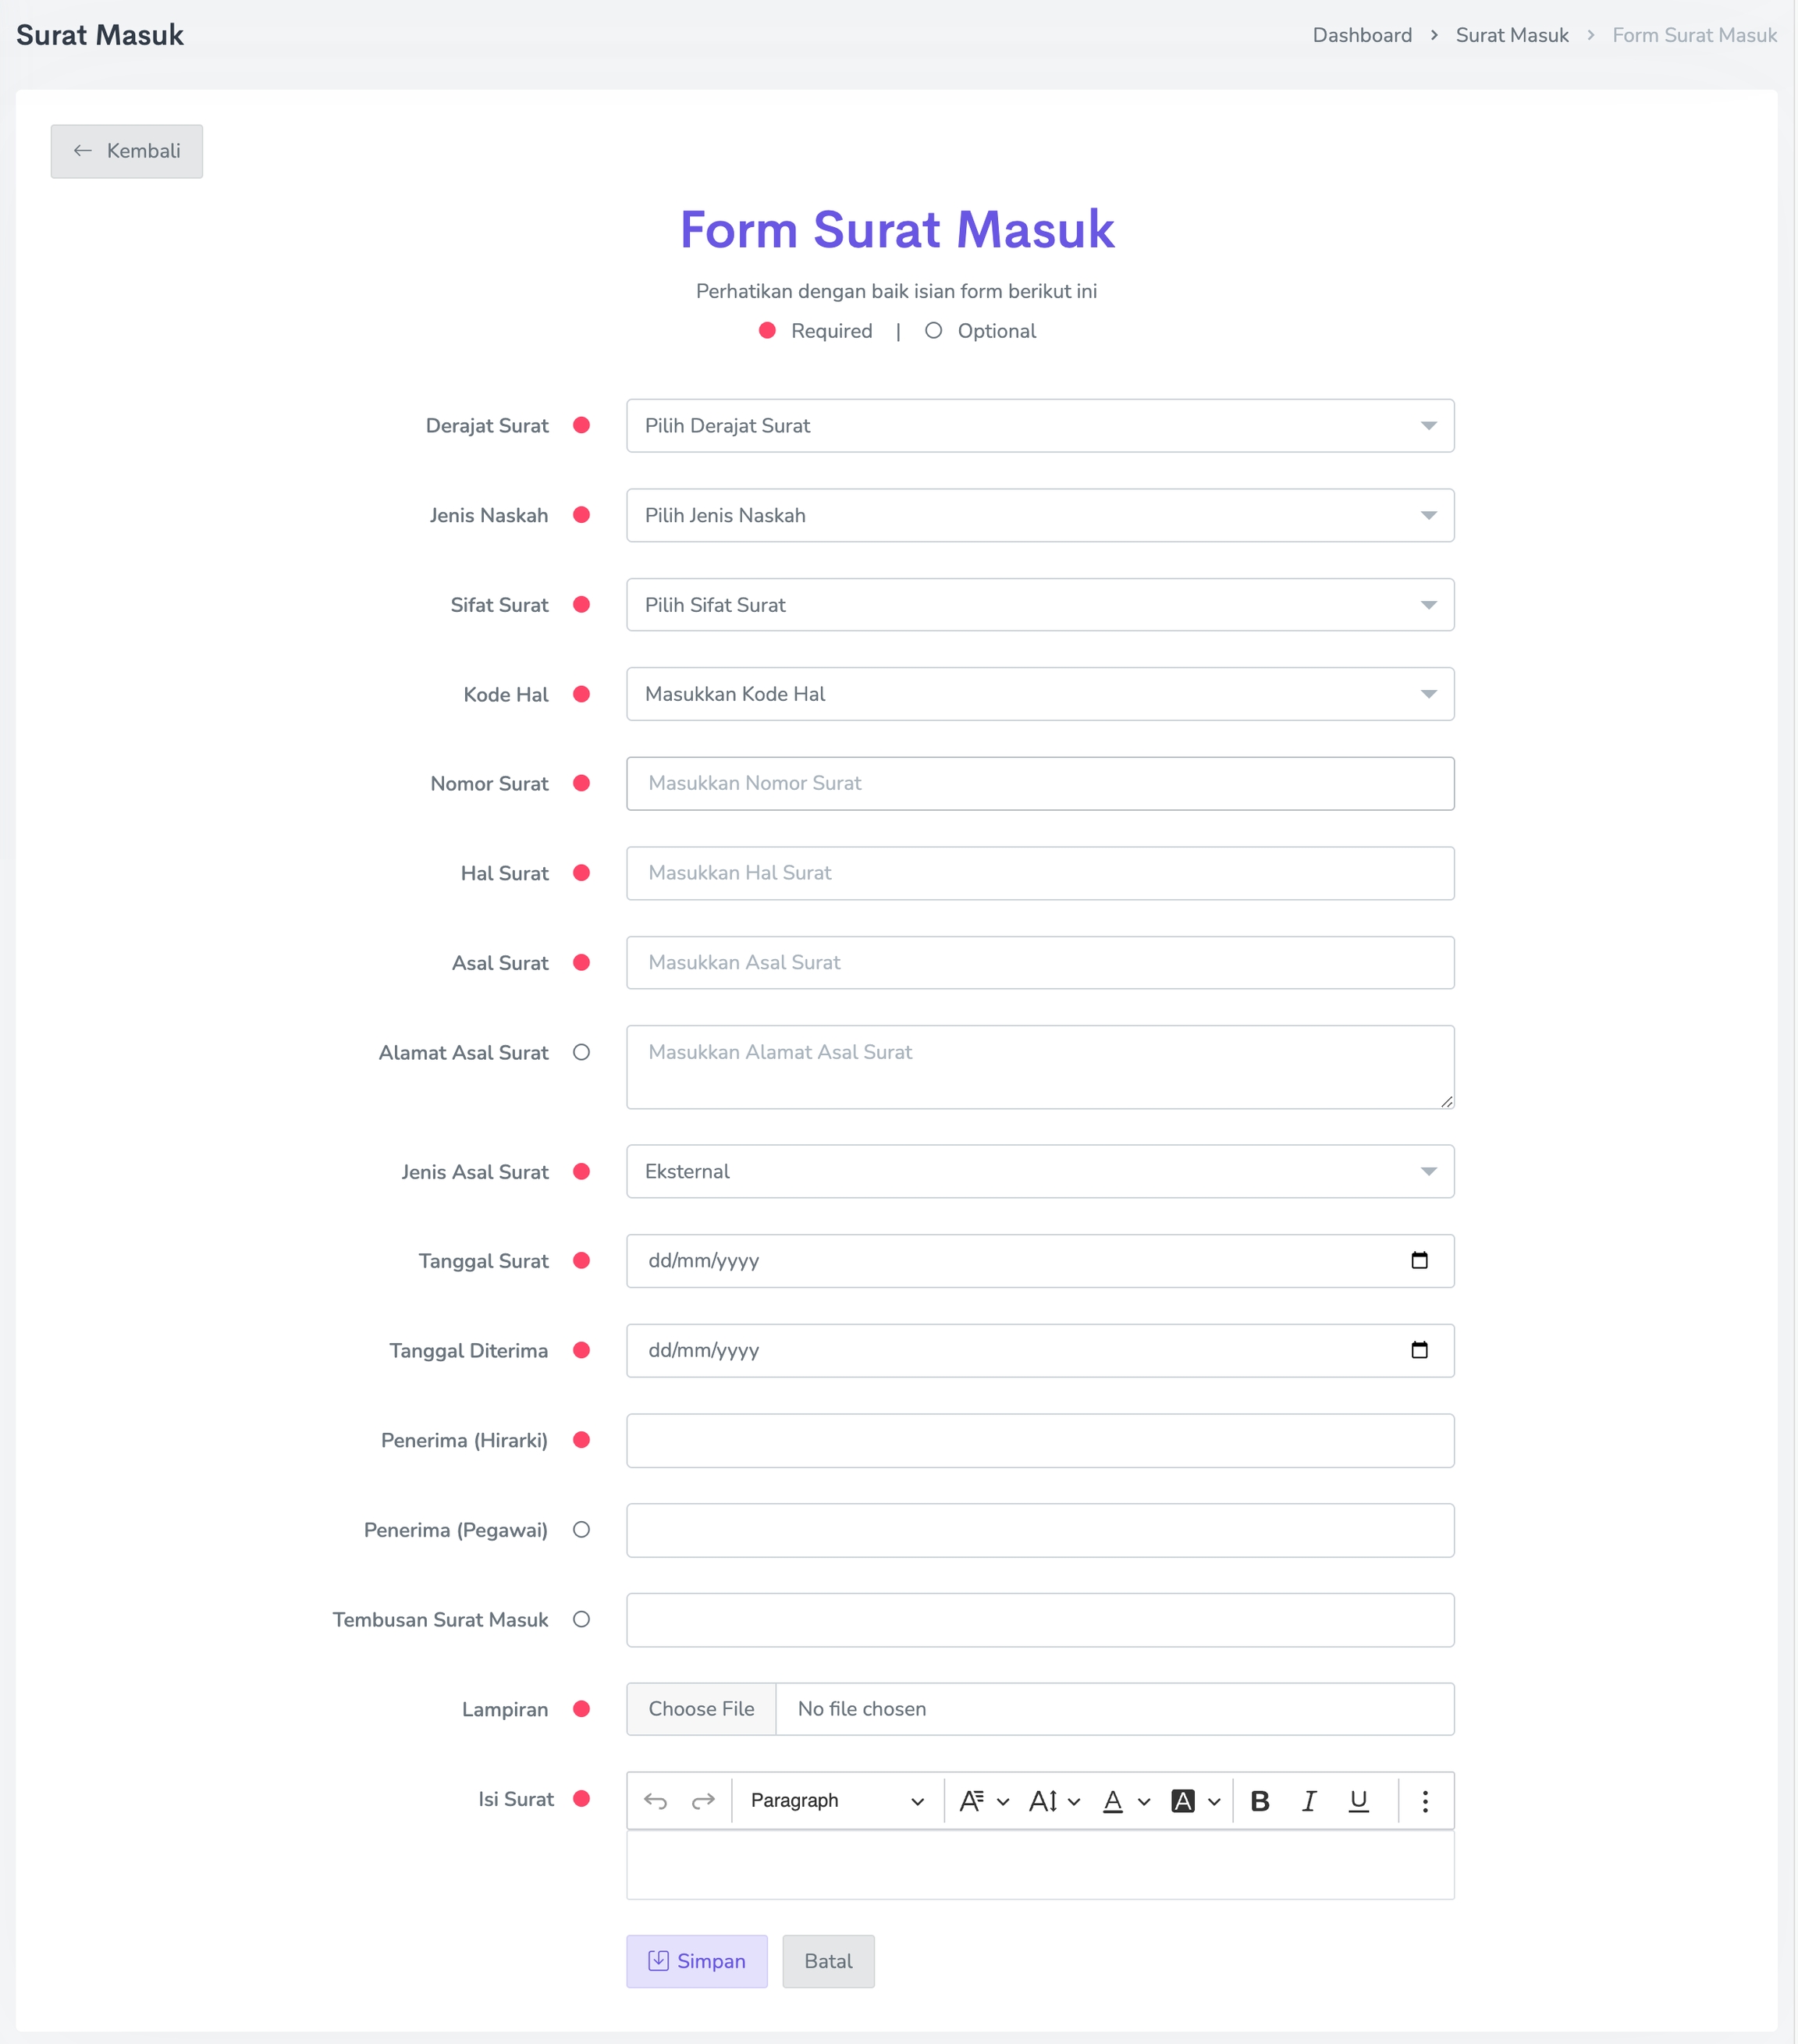This screenshot has width=1798, height=2044.
Task: Open the font color picker
Action: coord(1125,1801)
